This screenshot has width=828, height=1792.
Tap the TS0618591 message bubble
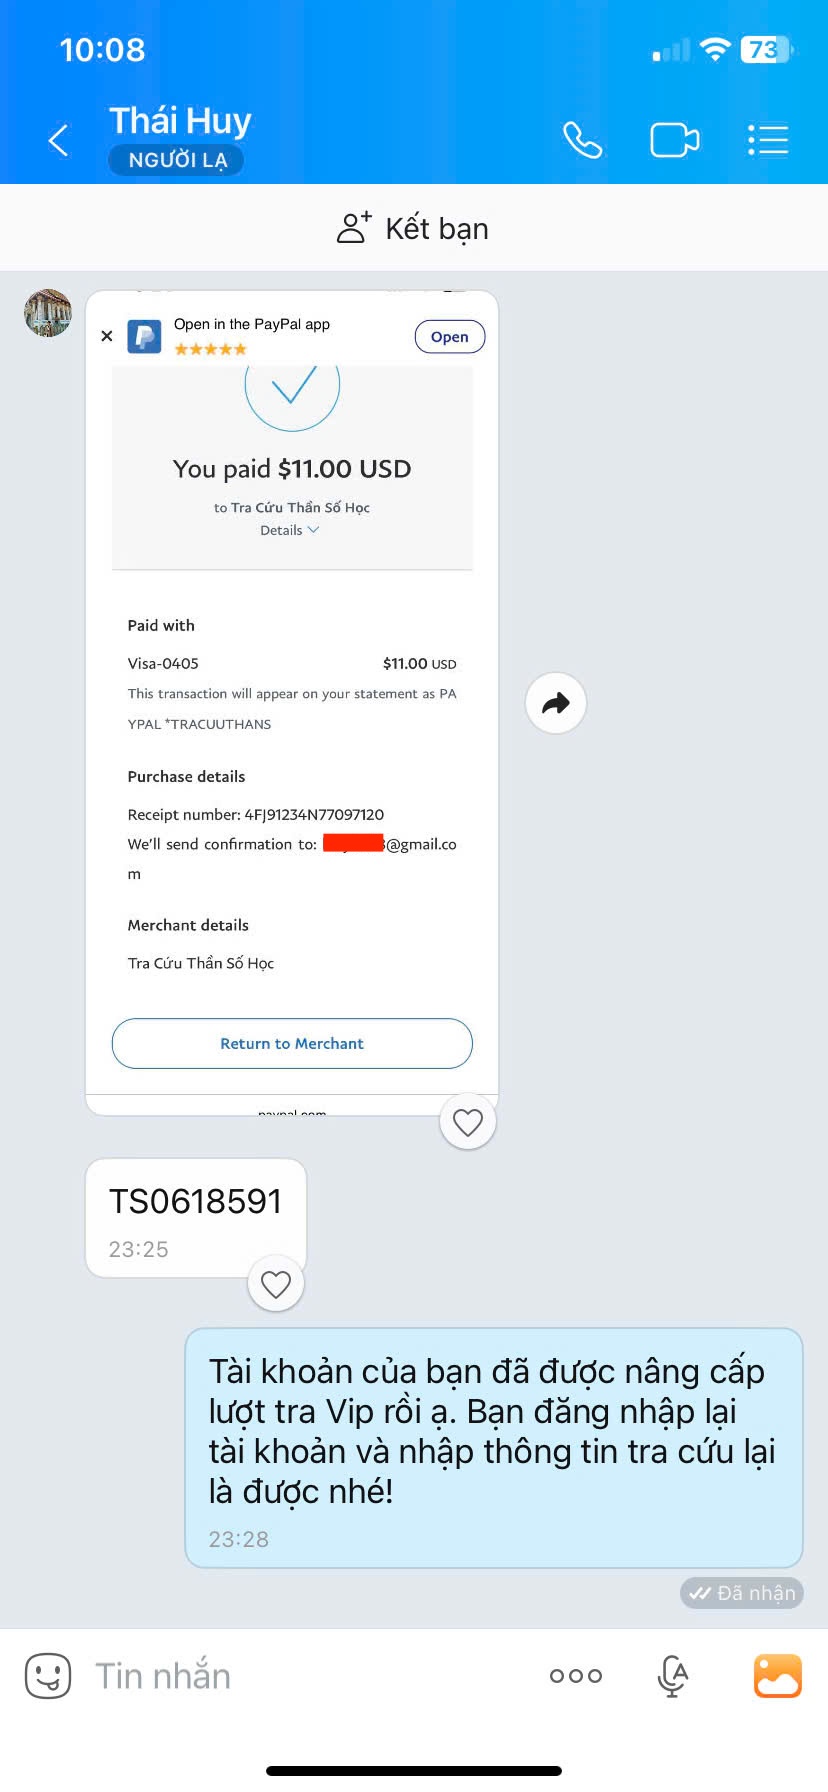195,1215
